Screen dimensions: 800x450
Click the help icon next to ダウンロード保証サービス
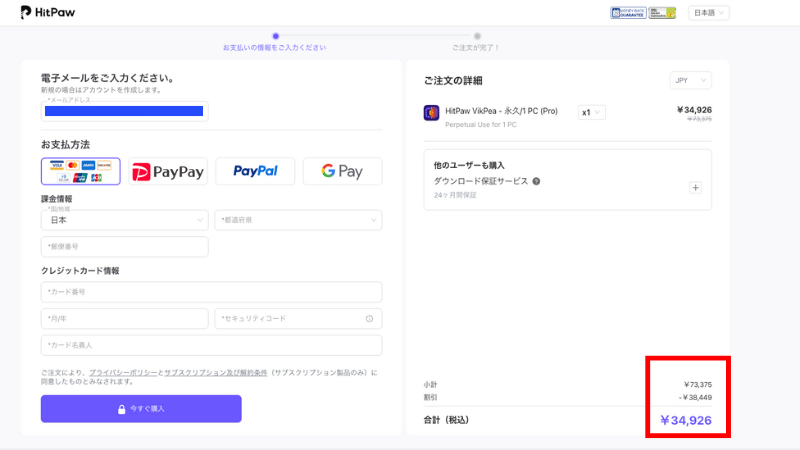point(536,181)
